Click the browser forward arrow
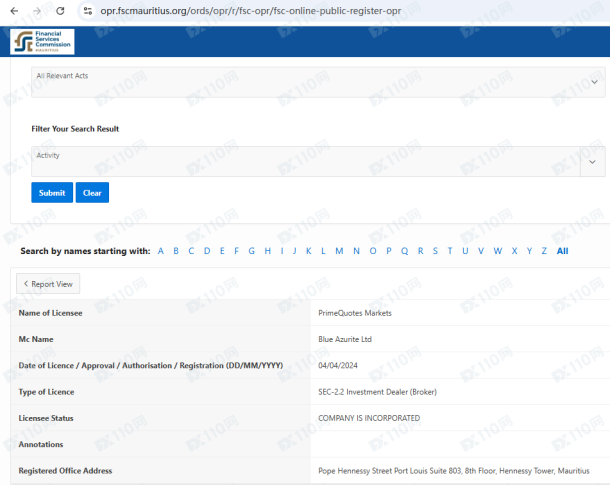Image resolution: width=610 pixels, height=485 pixels. tap(37, 11)
